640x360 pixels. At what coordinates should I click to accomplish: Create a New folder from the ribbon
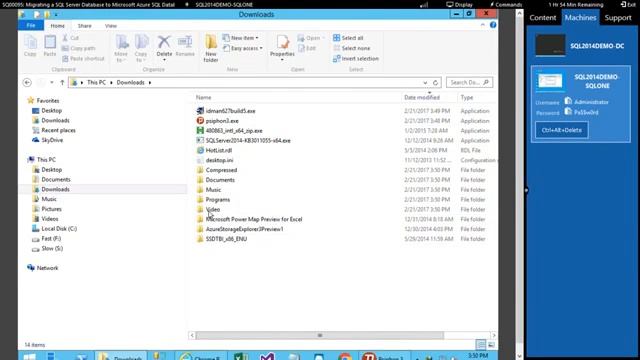coord(211,49)
